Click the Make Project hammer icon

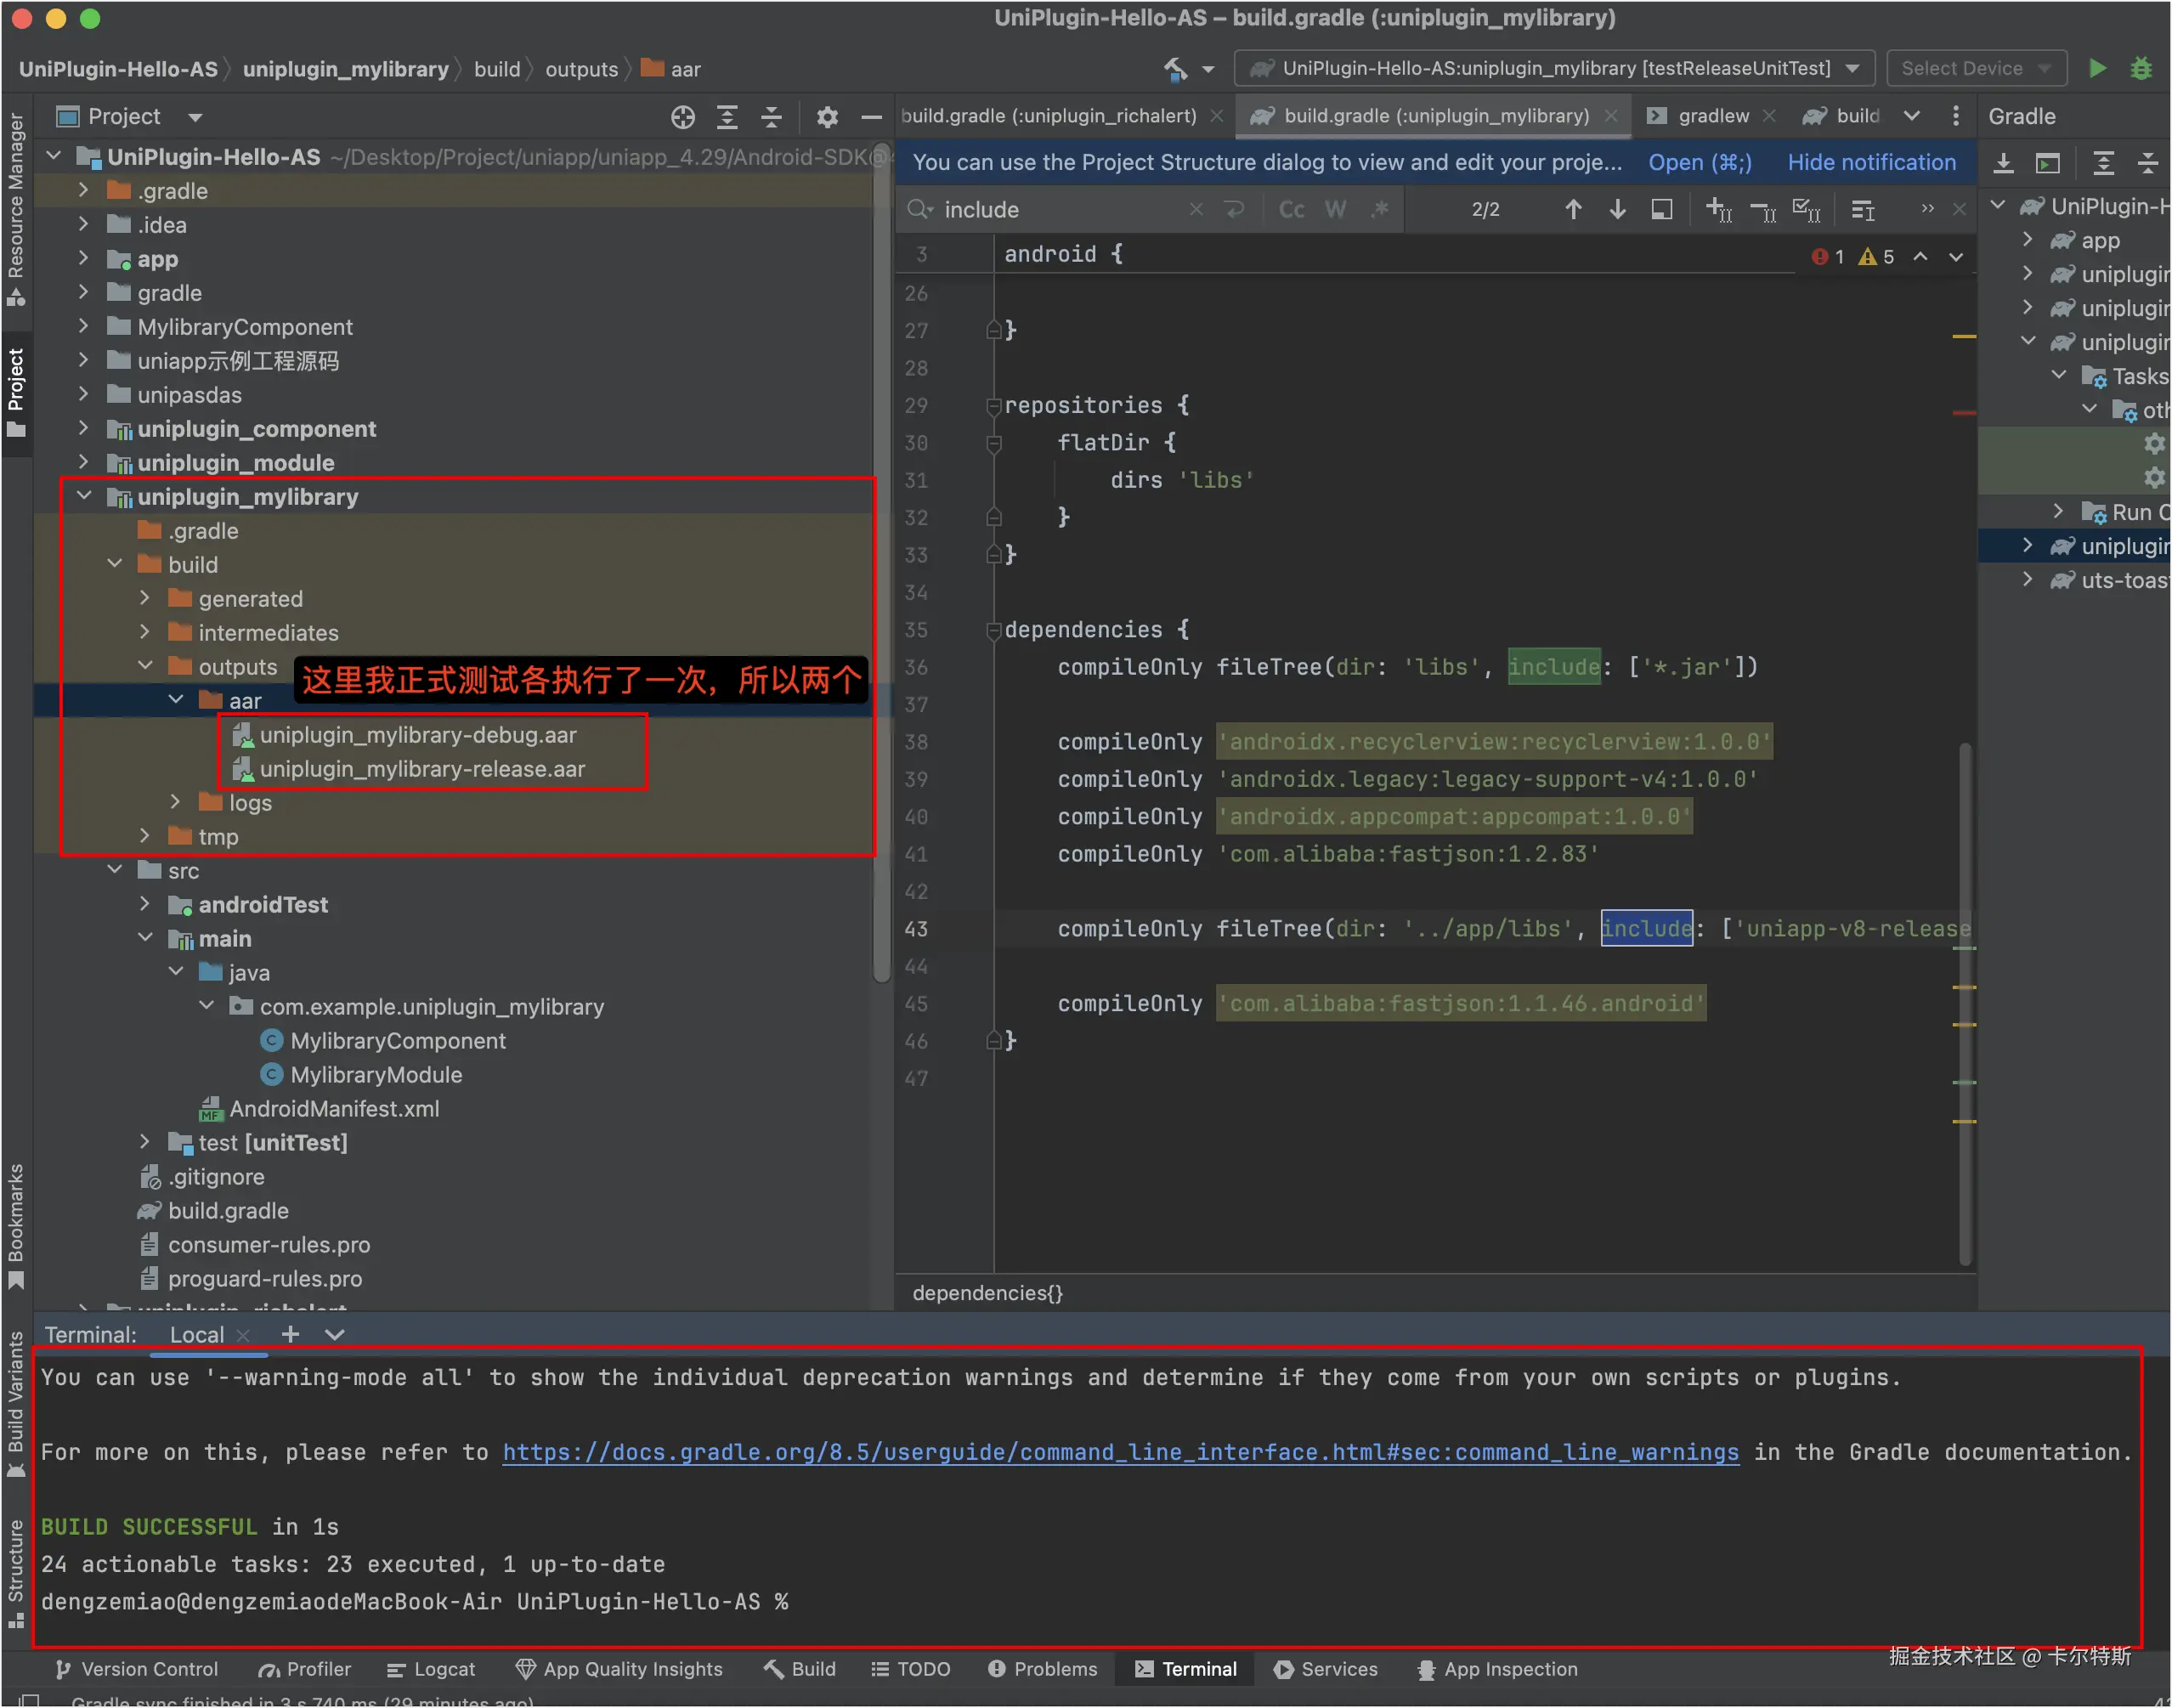[1176, 68]
